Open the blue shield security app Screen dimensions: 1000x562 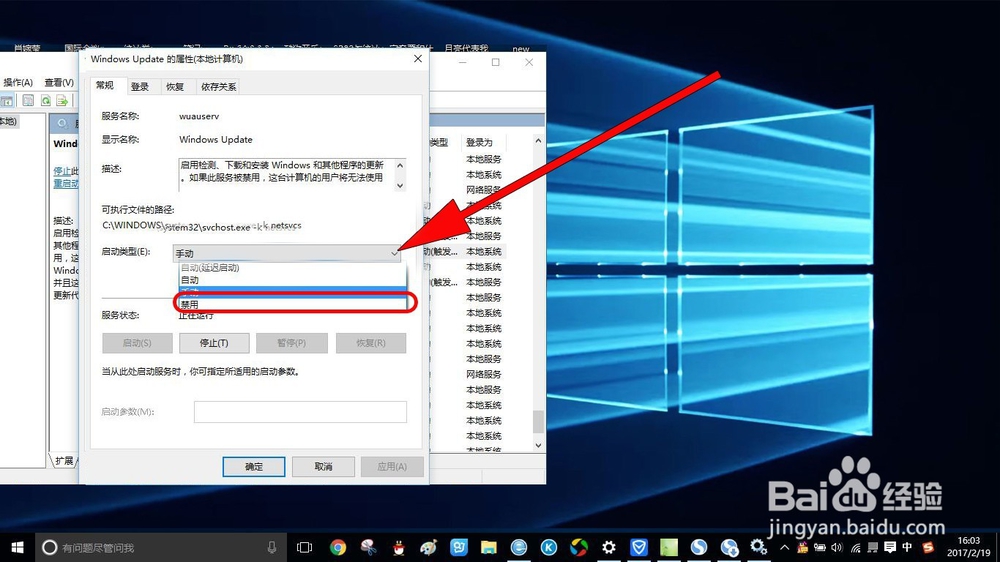[638, 547]
